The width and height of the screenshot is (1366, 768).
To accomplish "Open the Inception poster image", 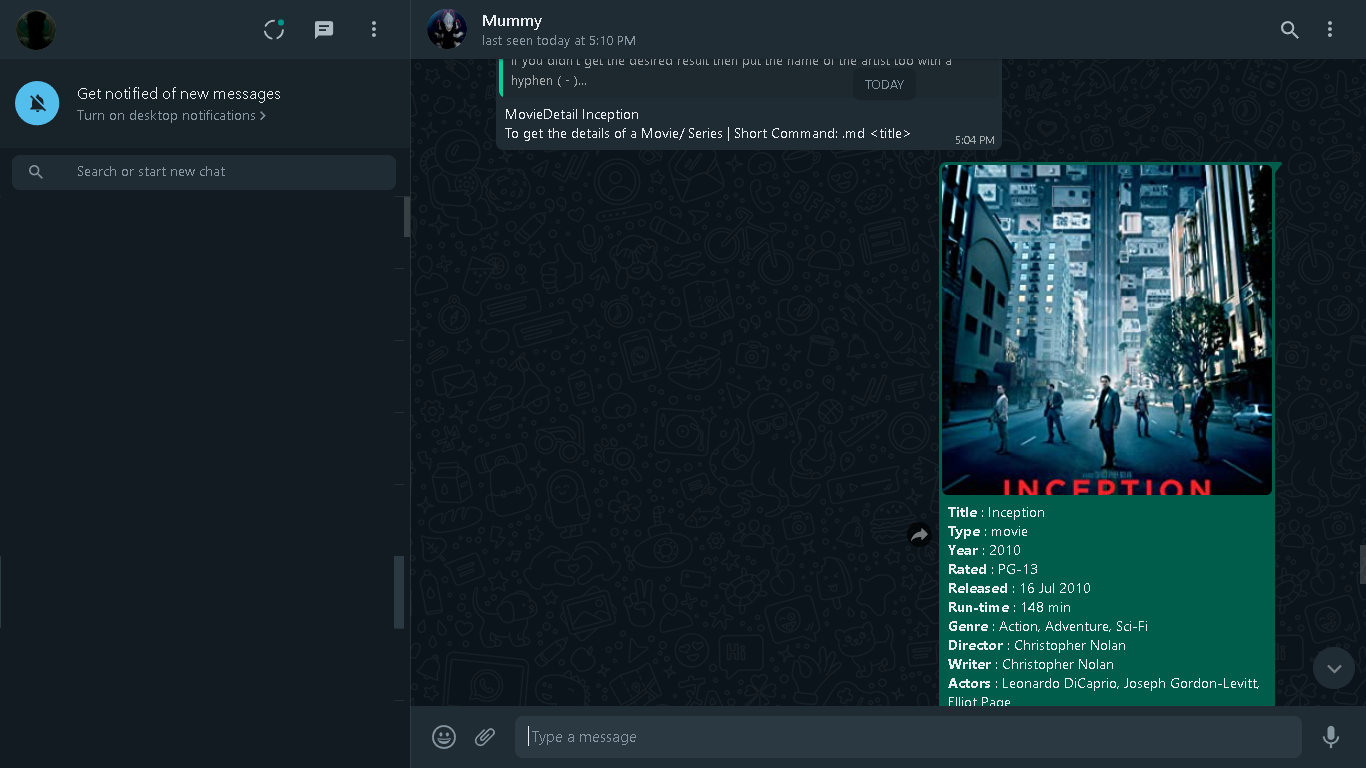I will (1107, 330).
